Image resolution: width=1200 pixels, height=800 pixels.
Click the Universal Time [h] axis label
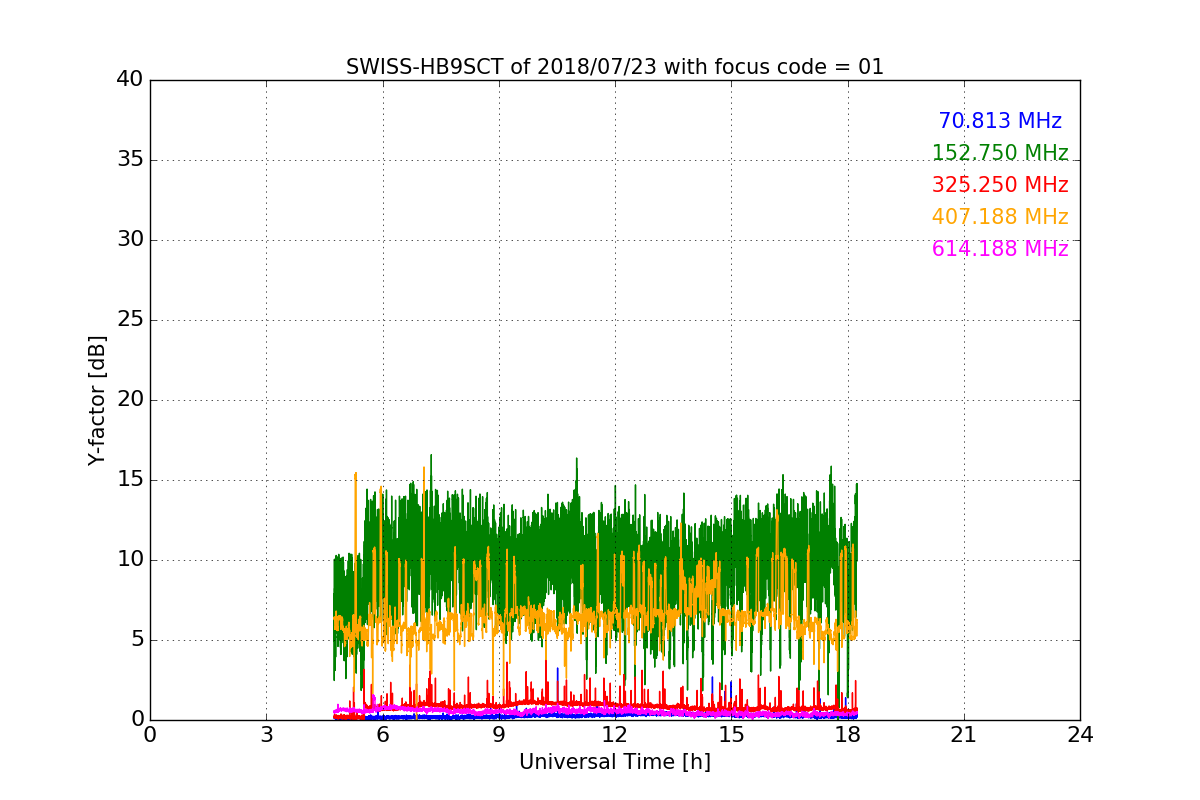coord(615,762)
